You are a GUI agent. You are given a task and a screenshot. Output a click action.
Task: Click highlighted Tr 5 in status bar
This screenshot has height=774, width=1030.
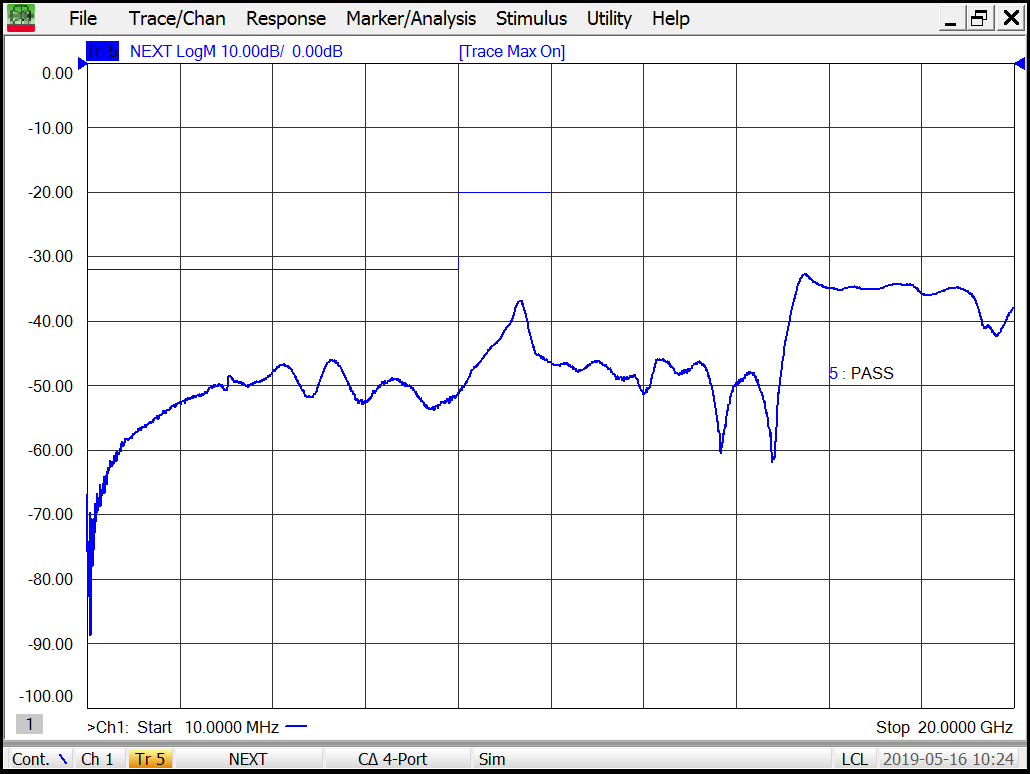click(x=150, y=759)
